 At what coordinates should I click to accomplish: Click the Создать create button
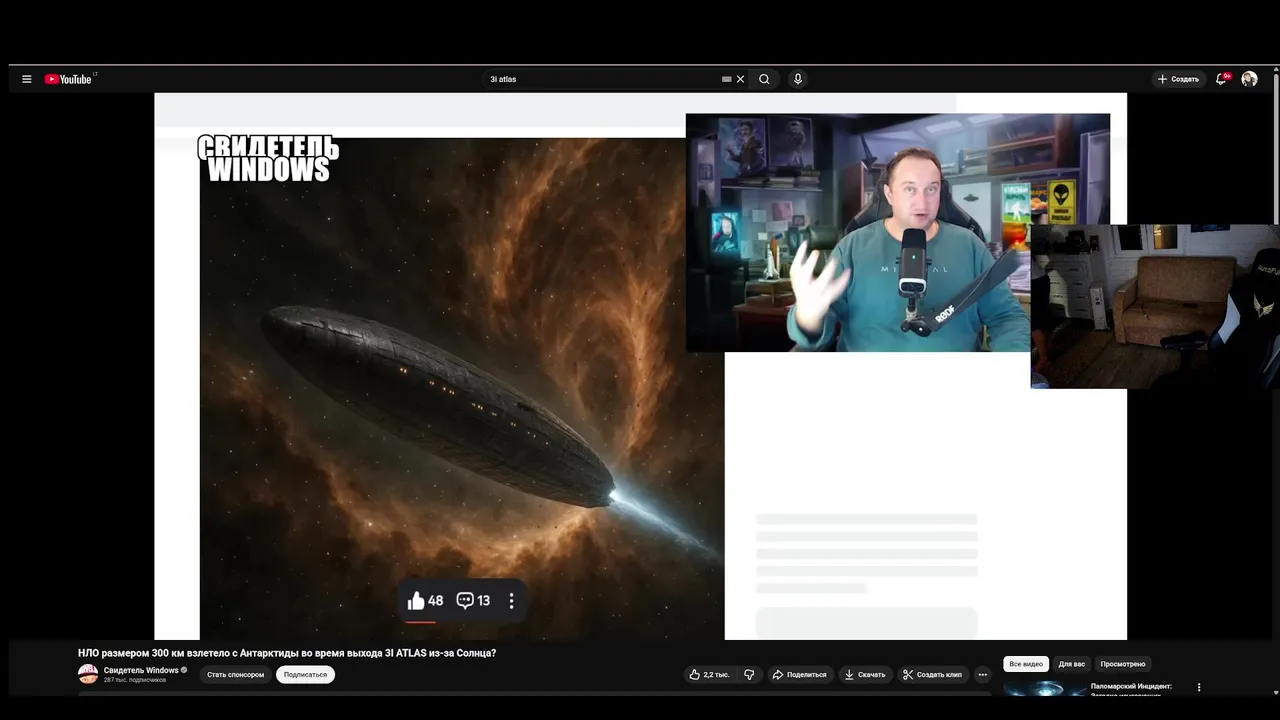point(1178,79)
